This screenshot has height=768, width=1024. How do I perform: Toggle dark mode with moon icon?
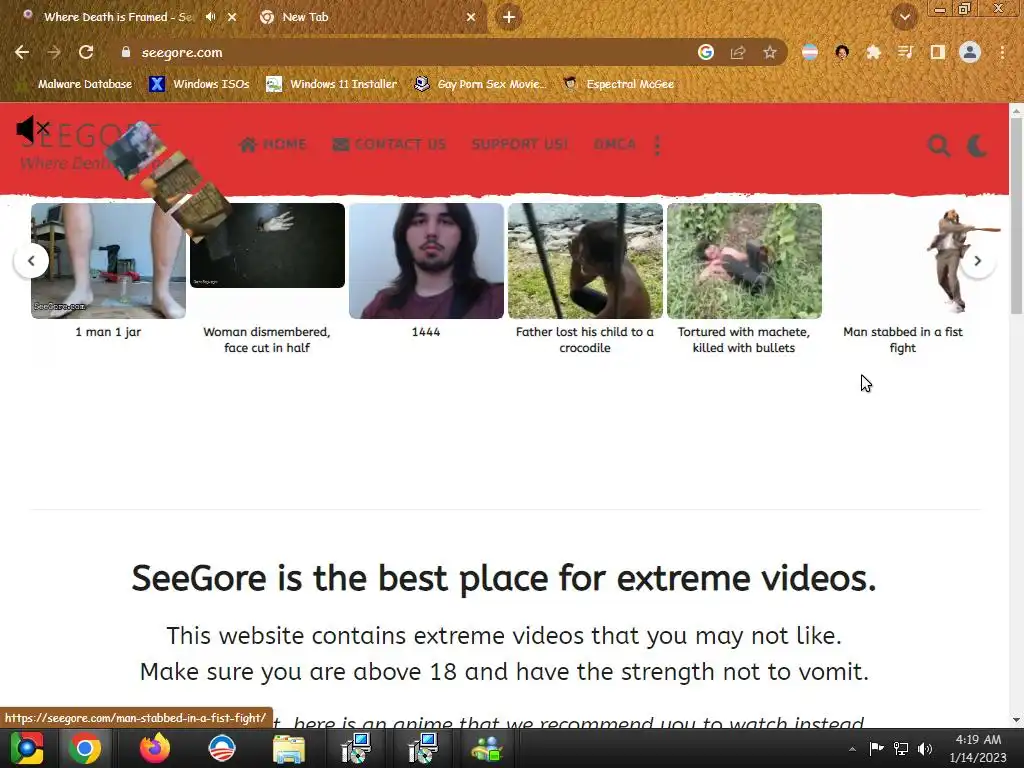pos(976,145)
